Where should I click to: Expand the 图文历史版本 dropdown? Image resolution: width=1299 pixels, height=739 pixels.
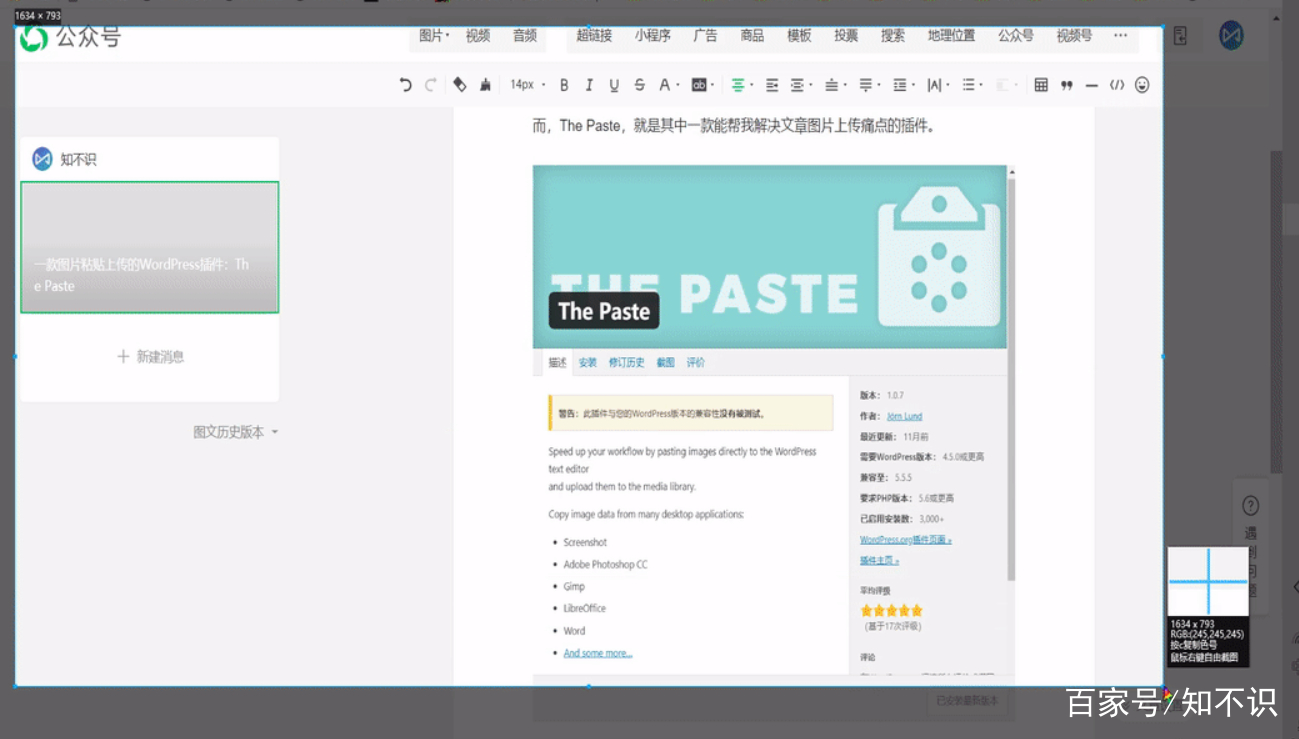click(236, 432)
